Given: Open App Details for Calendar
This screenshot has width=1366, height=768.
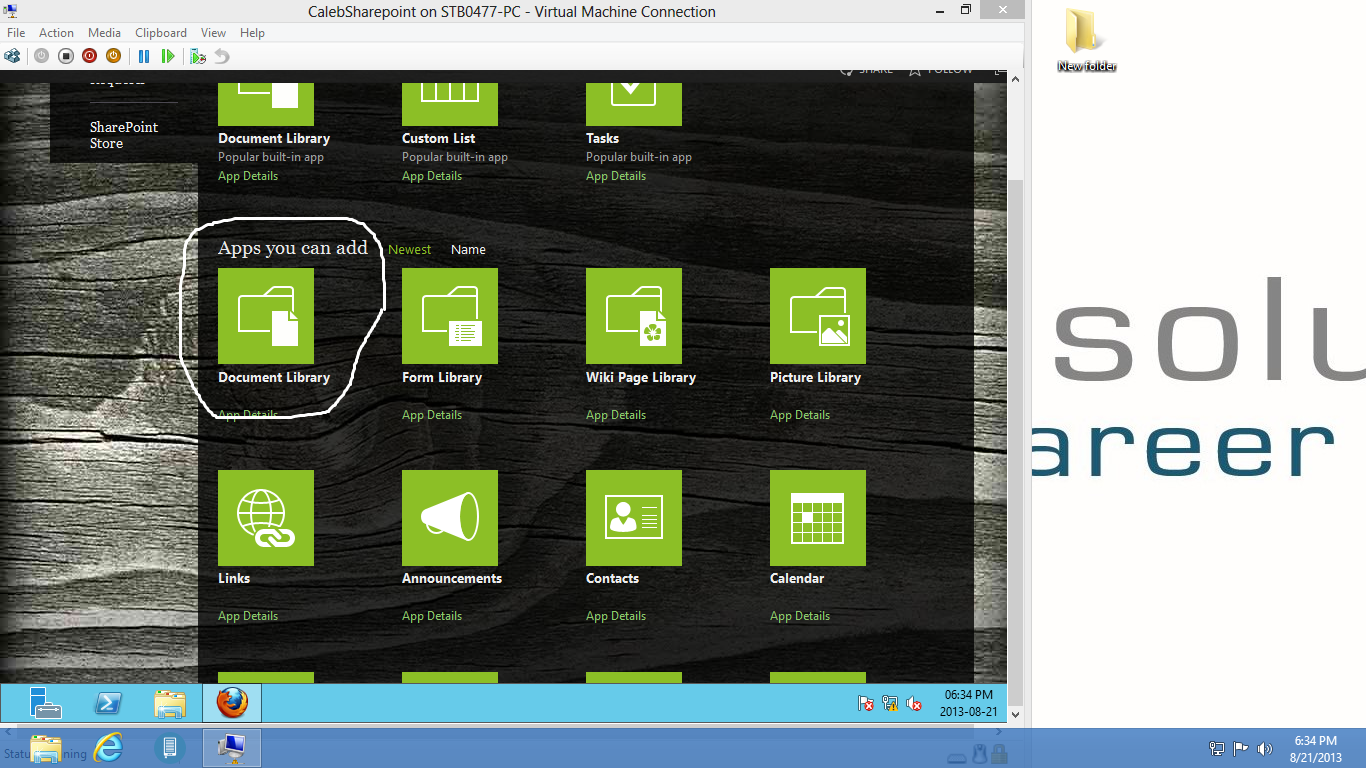Looking at the screenshot, I should point(800,616).
